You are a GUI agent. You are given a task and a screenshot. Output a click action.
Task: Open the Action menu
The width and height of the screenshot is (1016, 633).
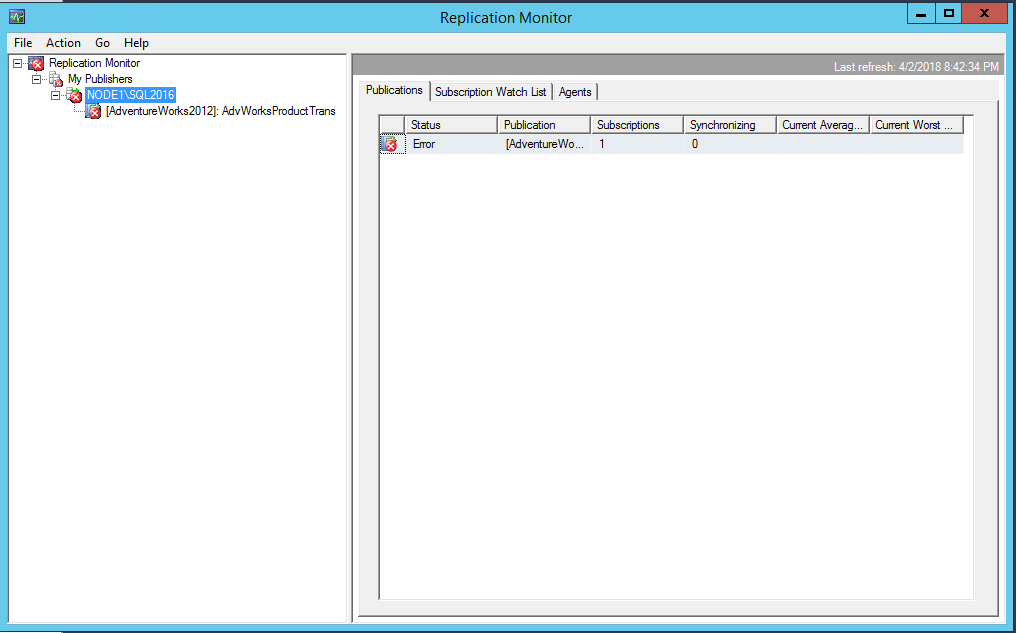tap(63, 42)
